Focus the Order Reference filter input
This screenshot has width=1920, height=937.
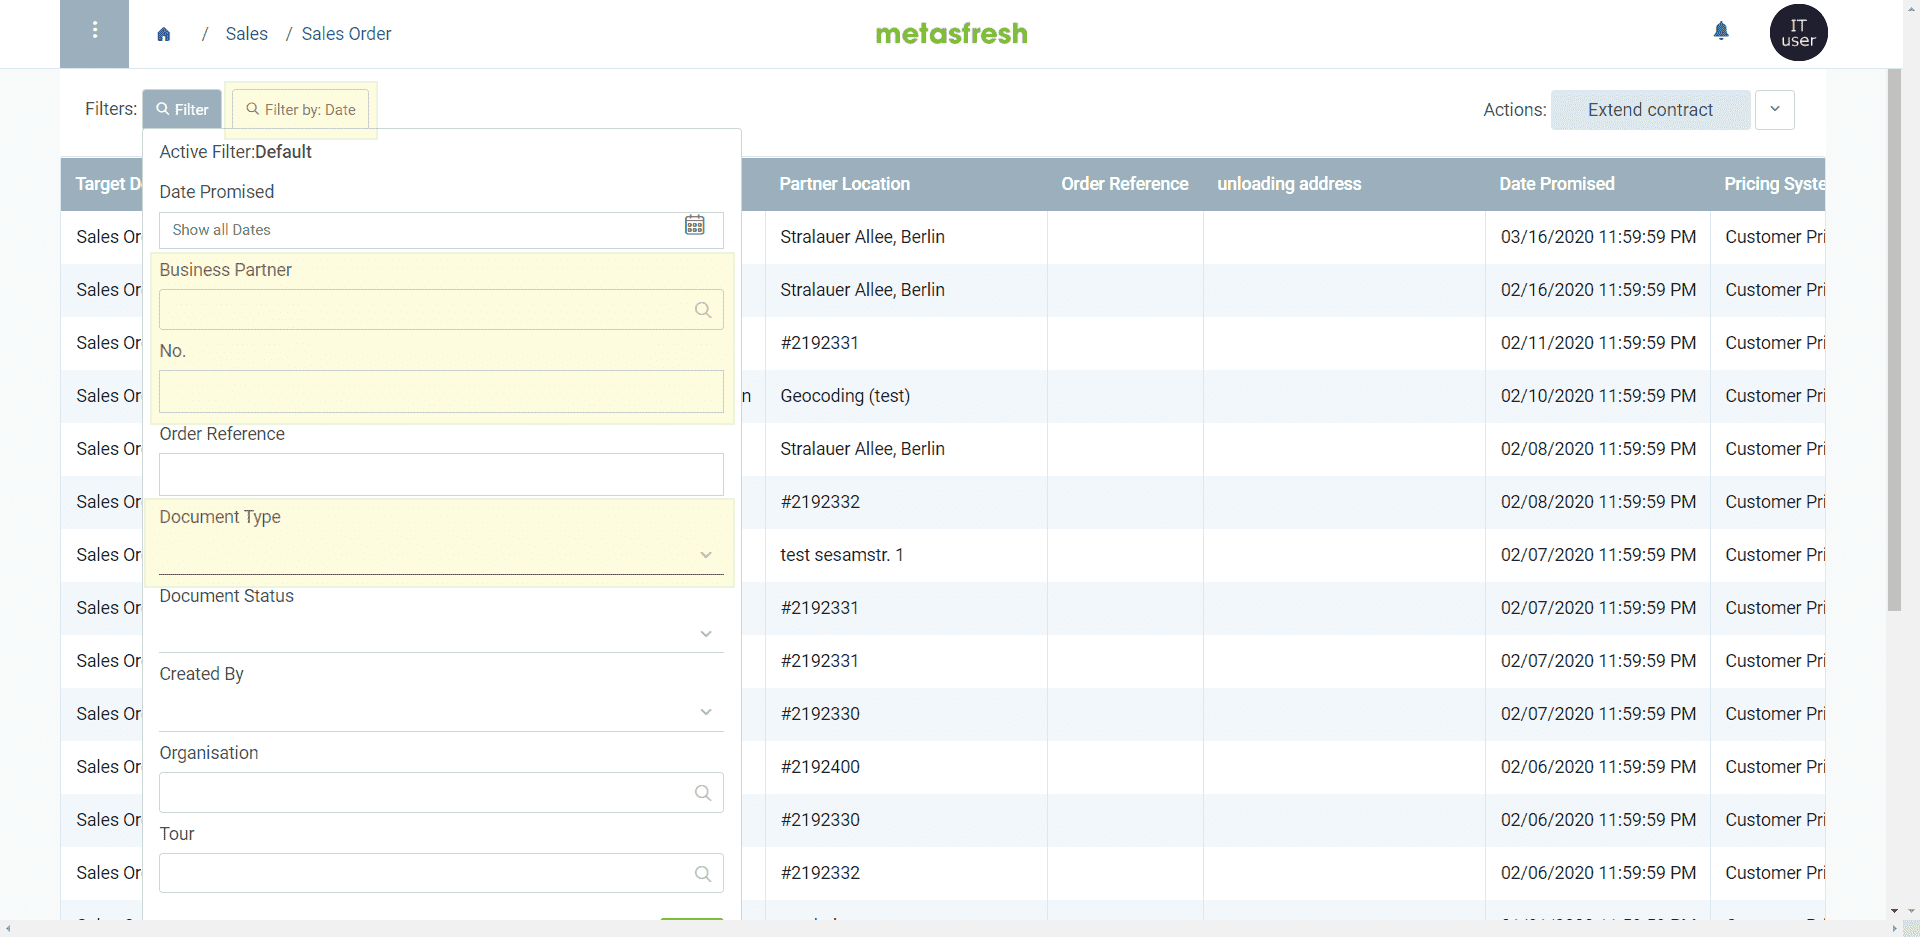[x=441, y=475]
